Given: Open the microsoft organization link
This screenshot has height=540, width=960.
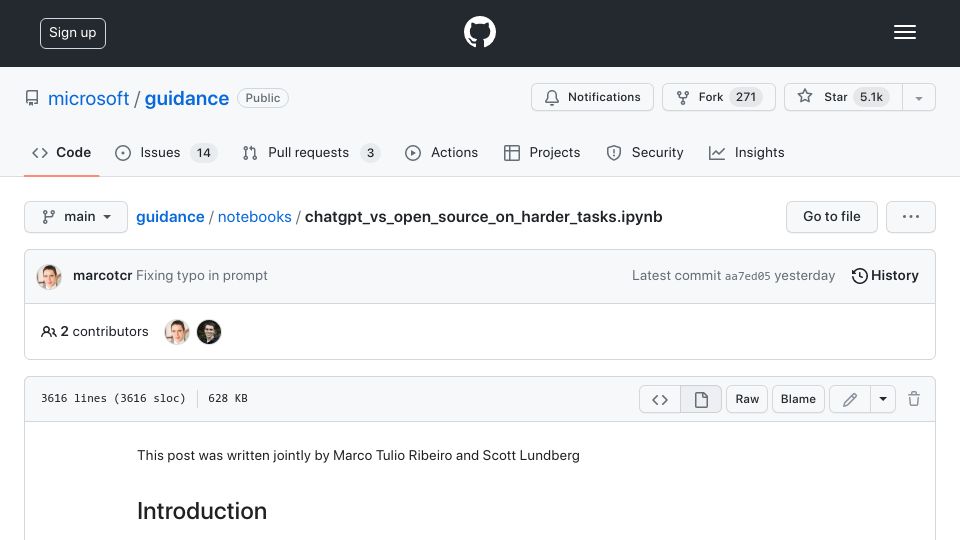Looking at the screenshot, I should point(88,98).
